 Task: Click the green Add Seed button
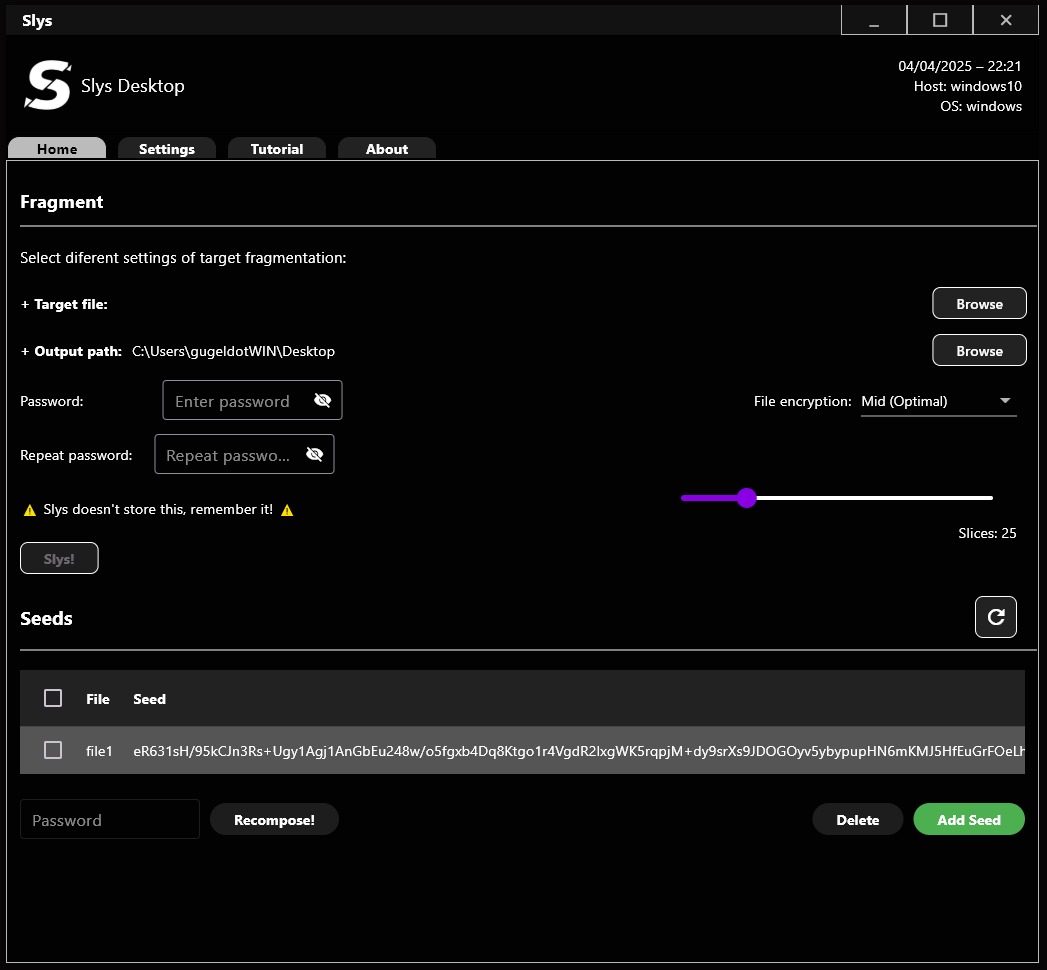(968, 819)
